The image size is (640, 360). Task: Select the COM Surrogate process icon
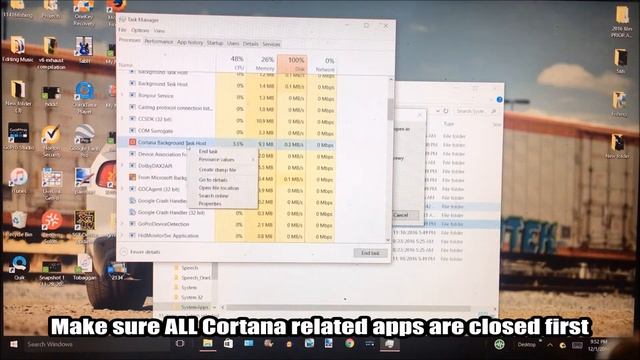pos(132,130)
